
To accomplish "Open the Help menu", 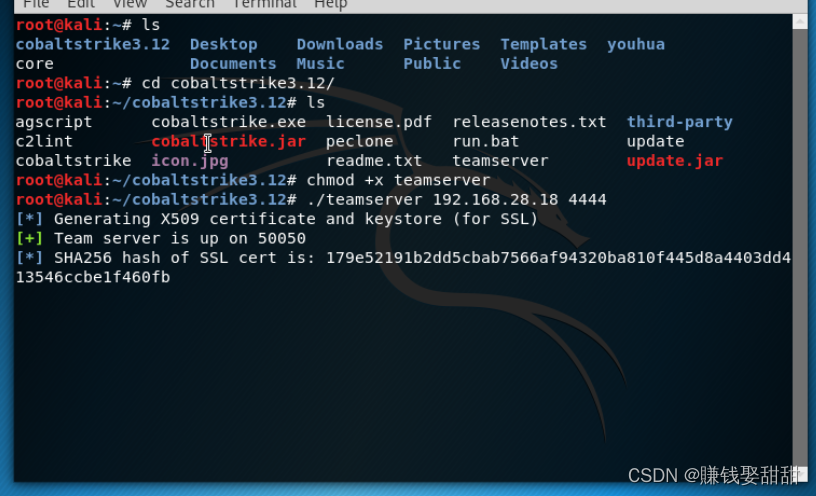I will tap(330, 4).
